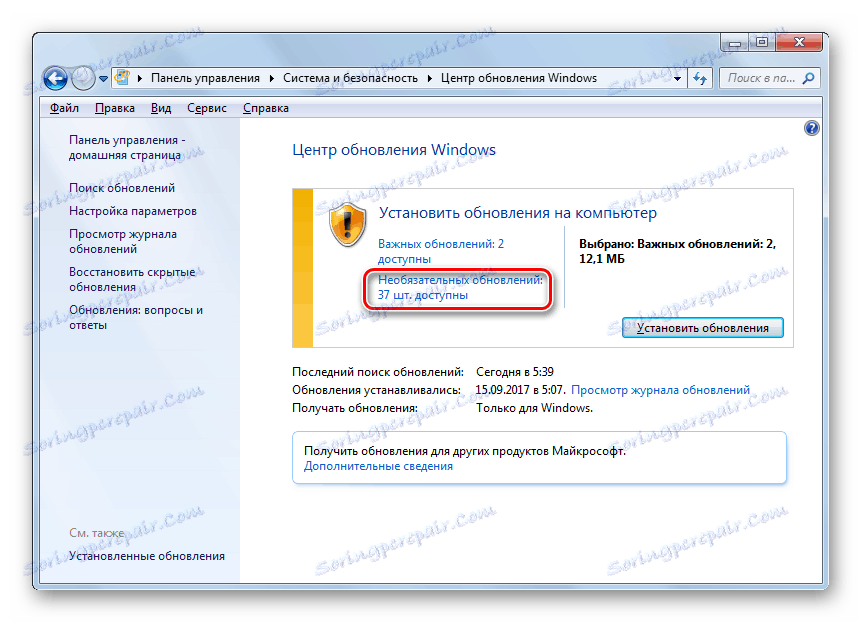Open the Вид menu
Image resolution: width=862 pixels, height=623 pixels.
[161, 108]
